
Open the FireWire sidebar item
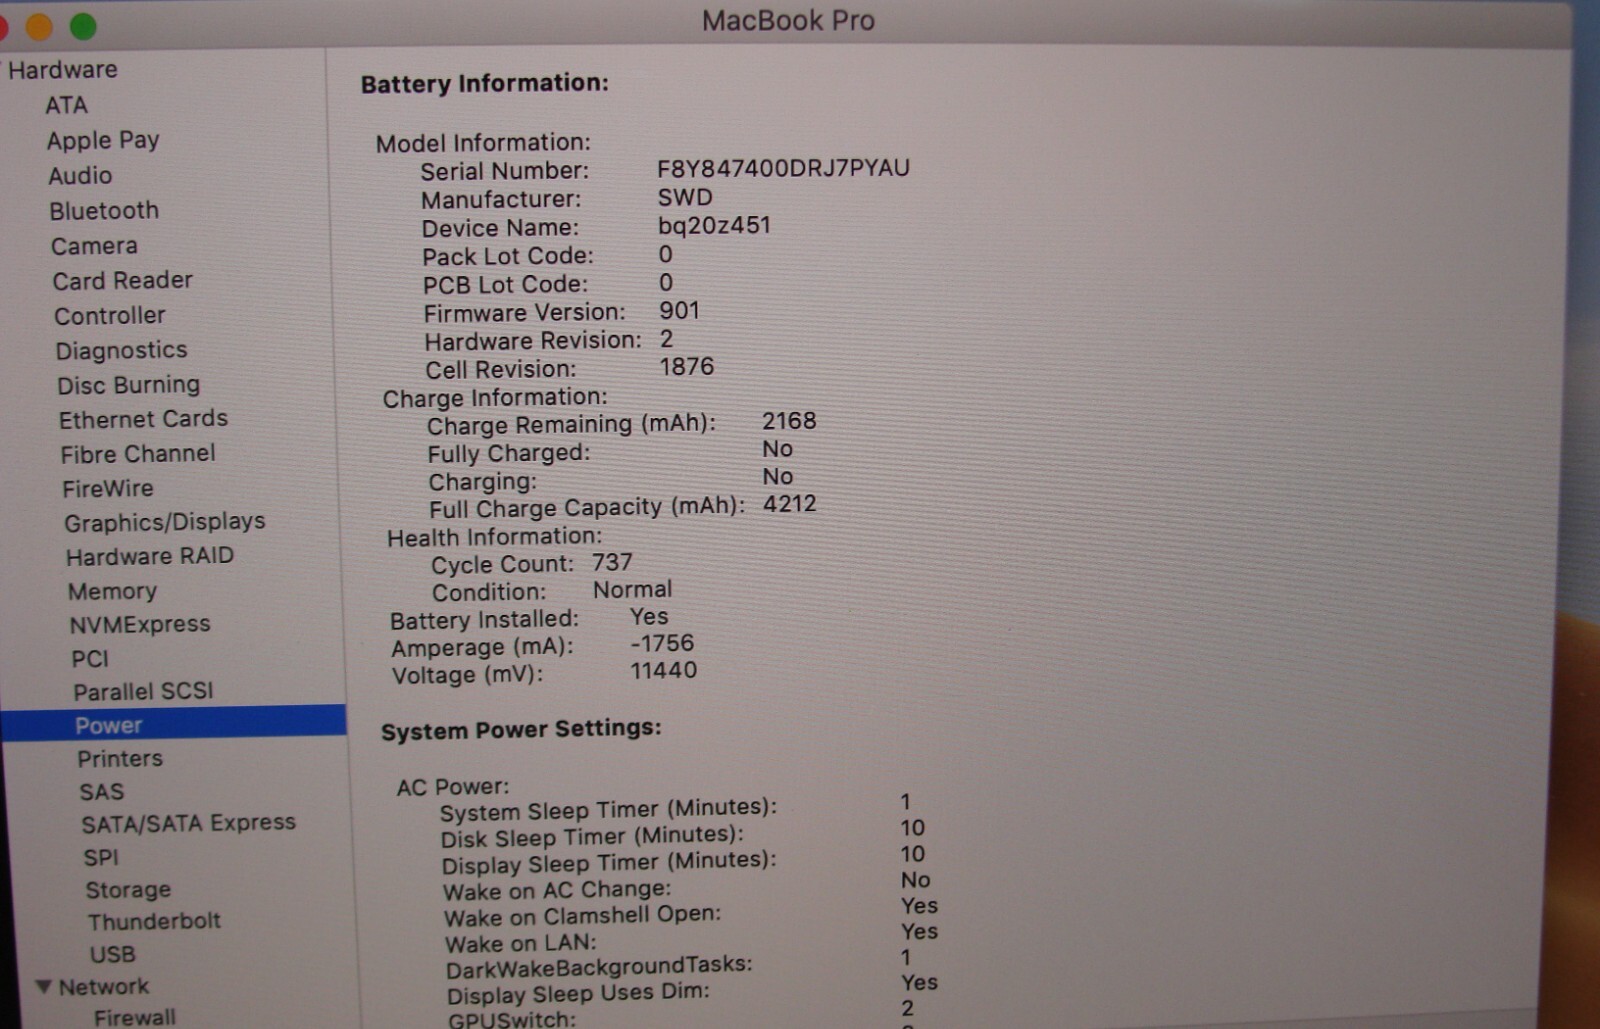click(x=108, y=488)
